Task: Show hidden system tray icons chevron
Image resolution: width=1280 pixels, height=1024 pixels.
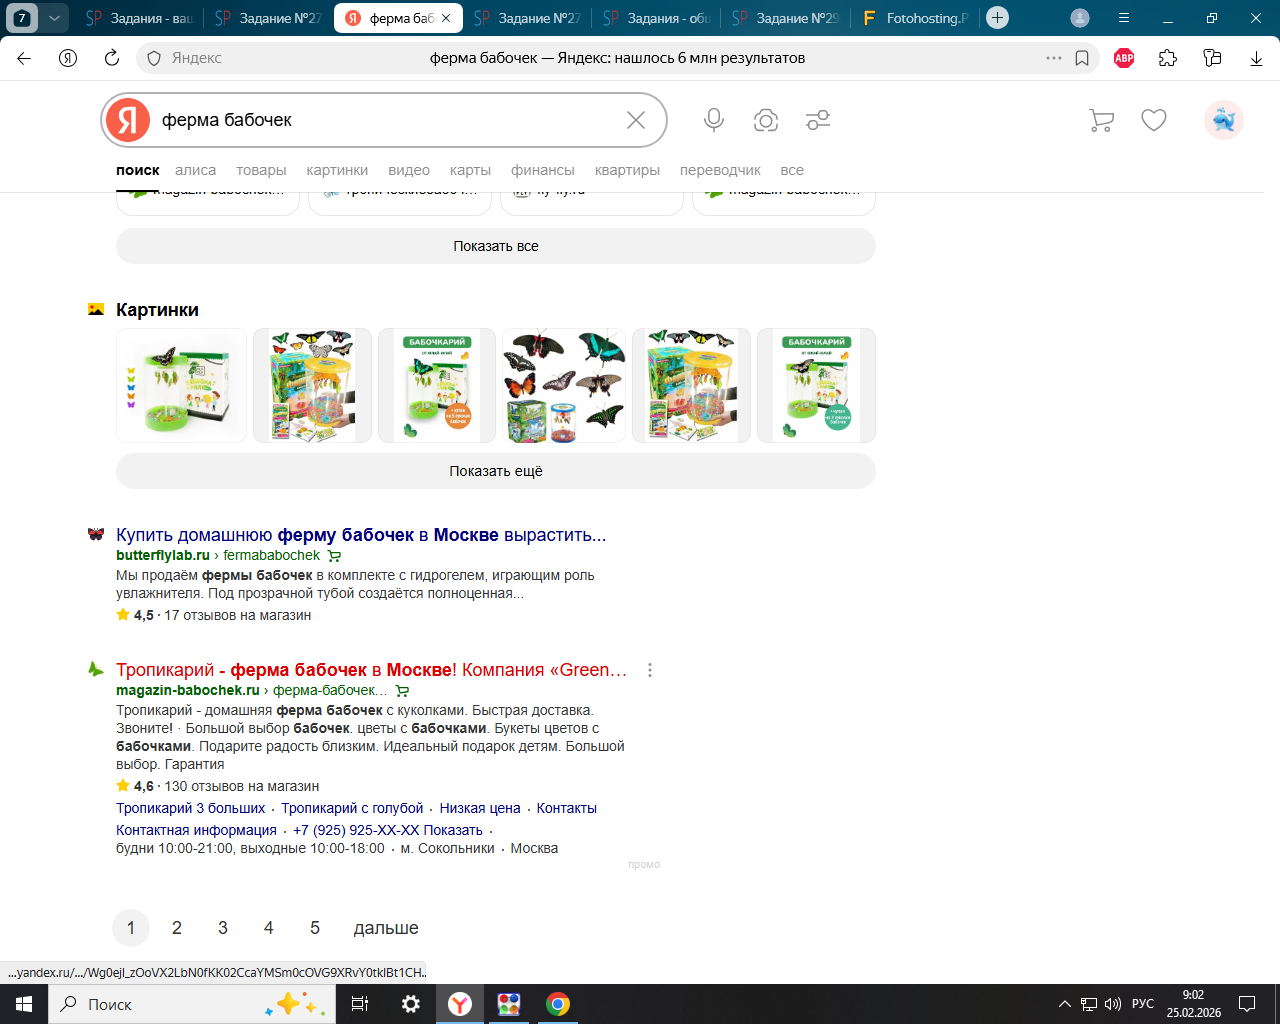Action: (x=1064, y=1004)
